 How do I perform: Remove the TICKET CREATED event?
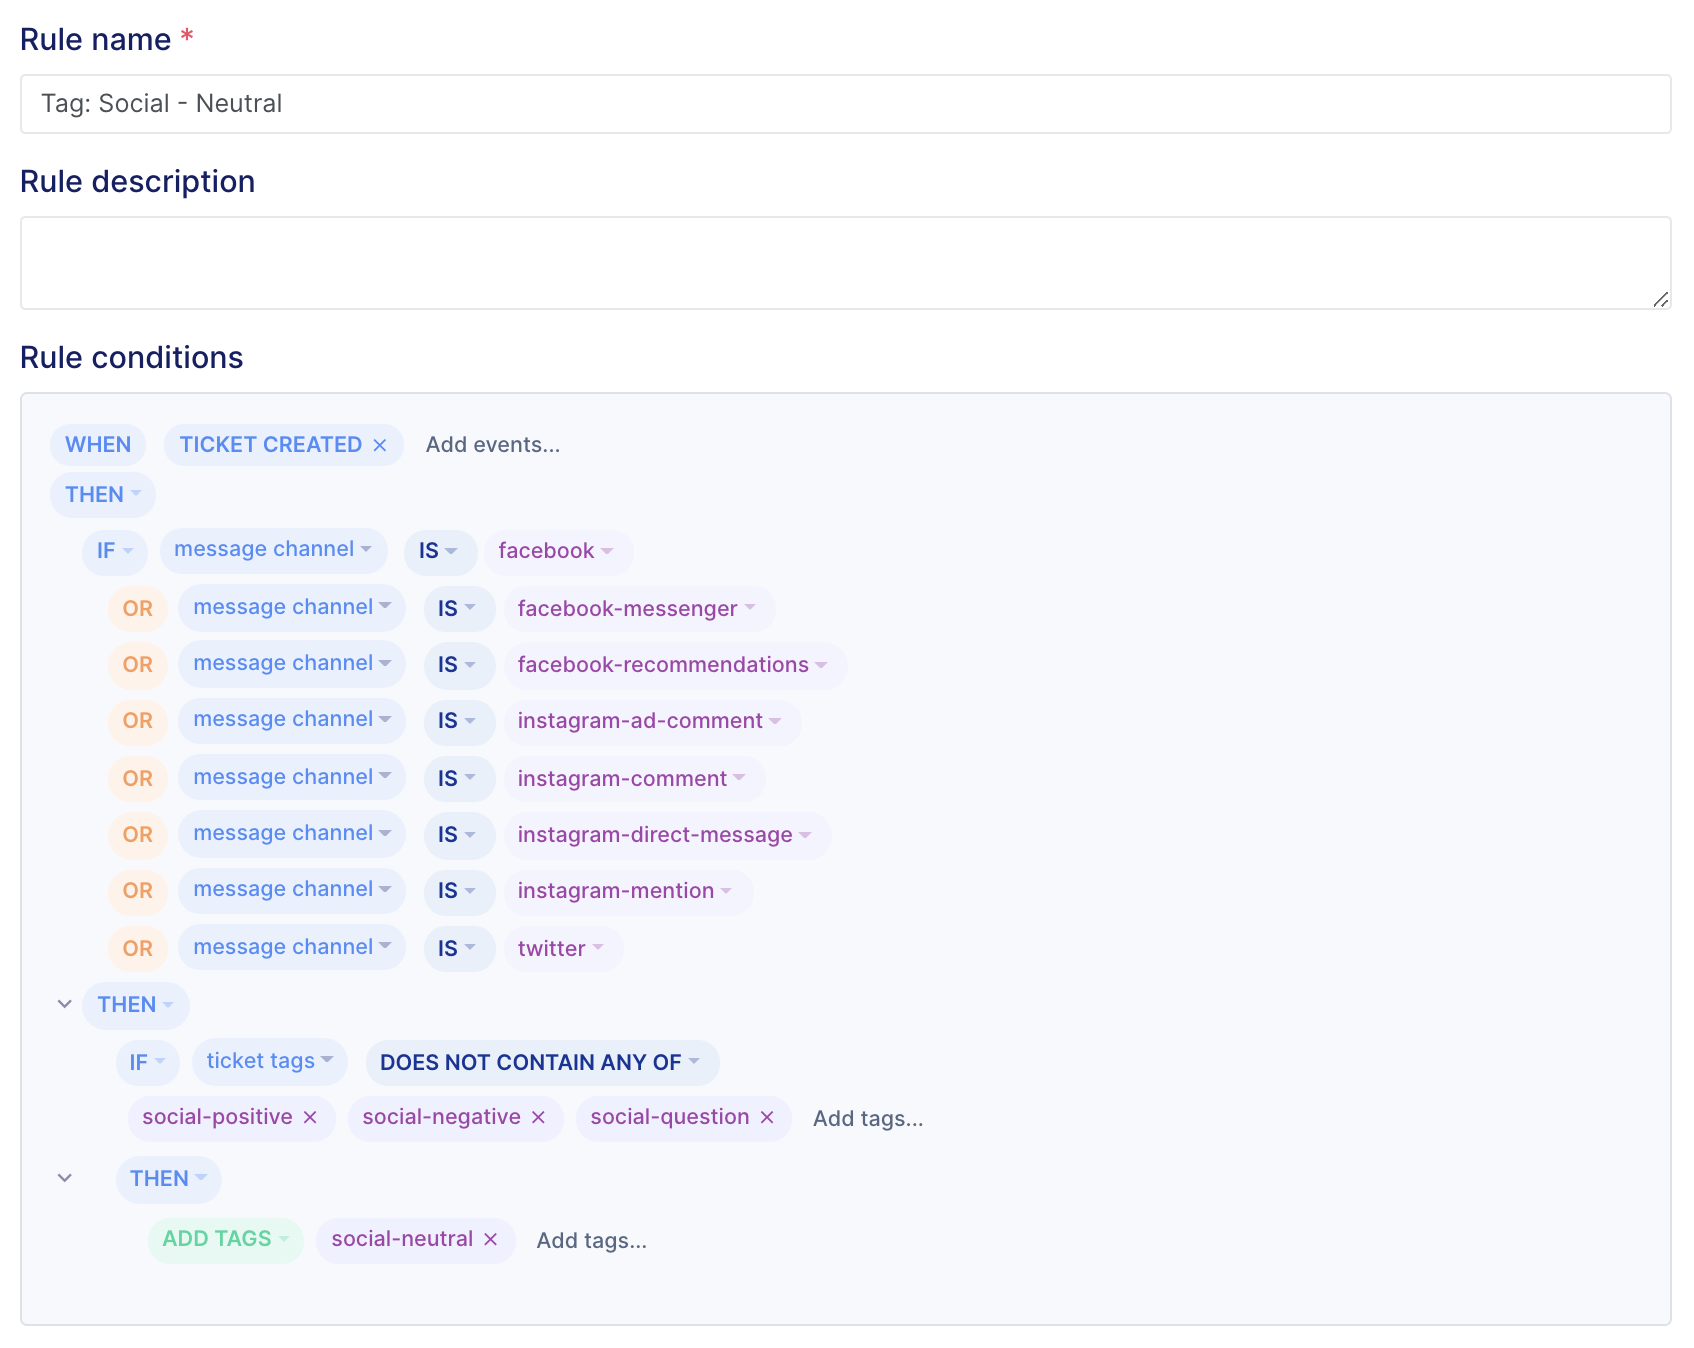coord(380,445)
